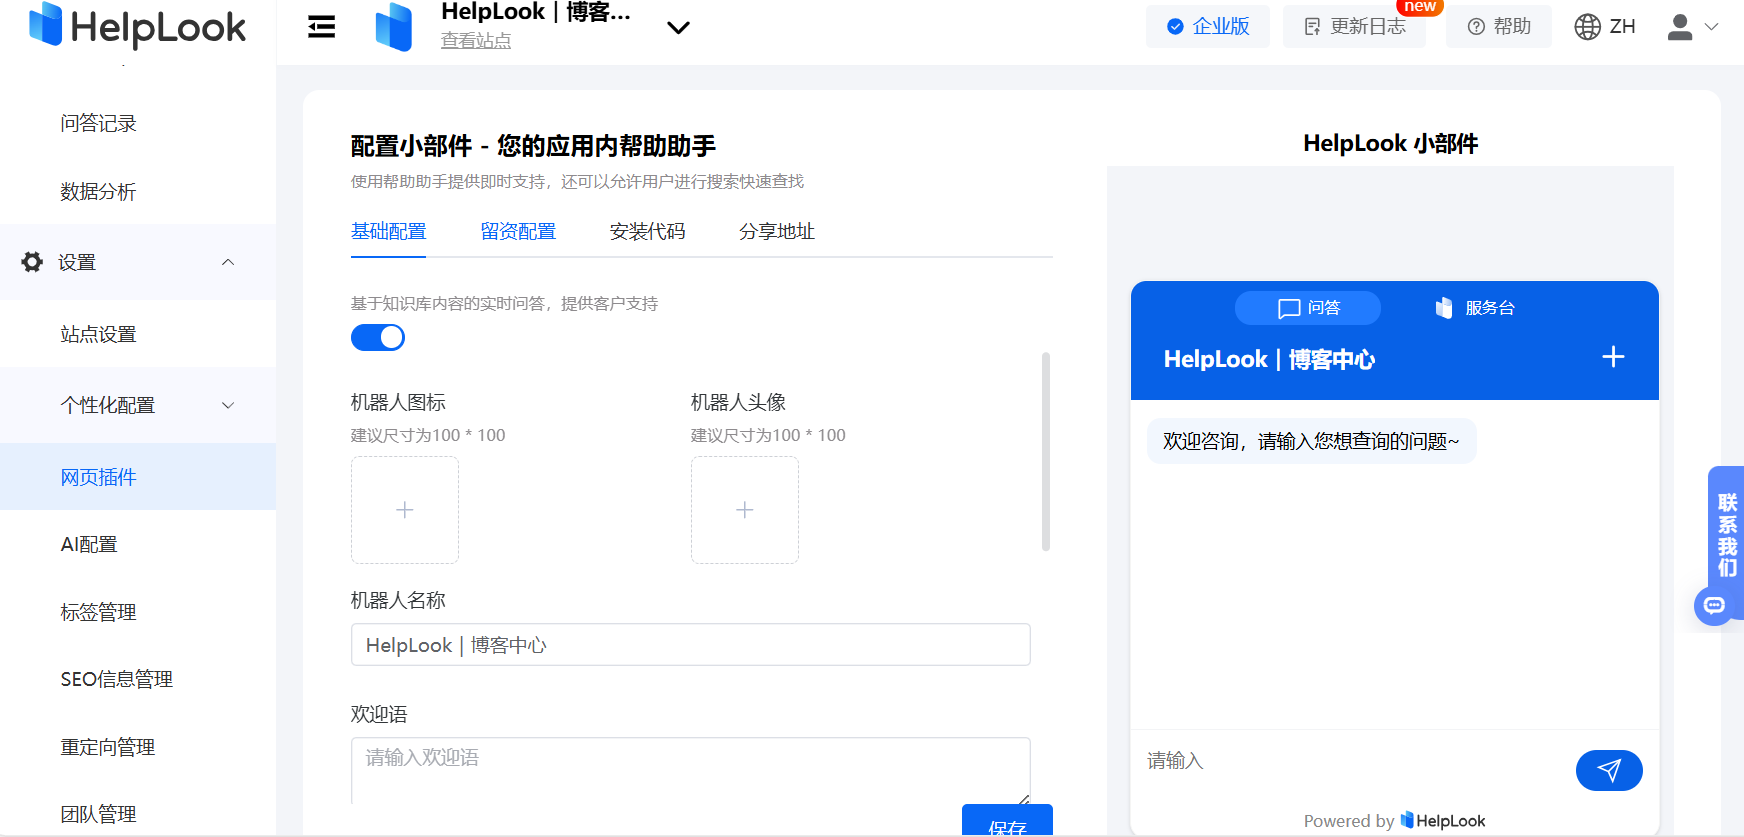Open AI配置 in sidebar
Viewport: 1744px width, 837px height.
pyautogui.click(x=89, y=544)
